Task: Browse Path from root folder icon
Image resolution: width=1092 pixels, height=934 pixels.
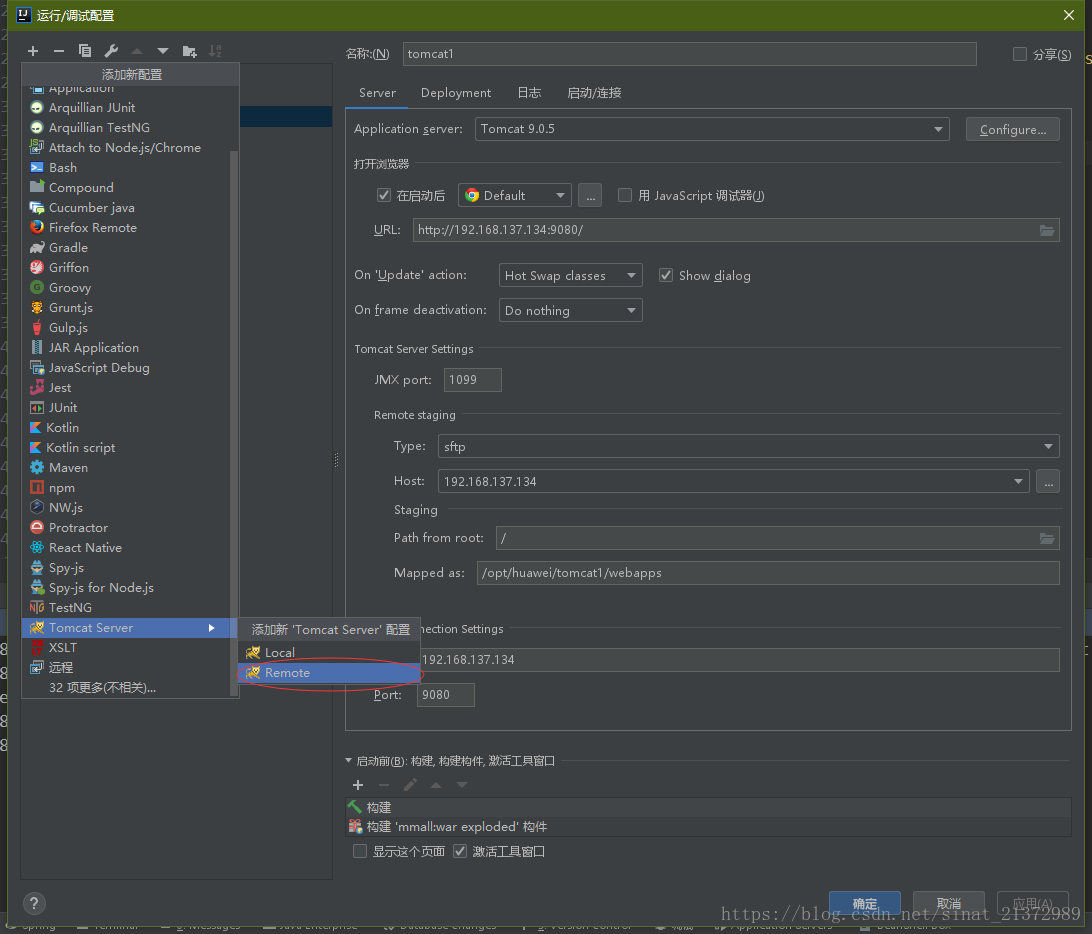Action: tap(1046, 538)
